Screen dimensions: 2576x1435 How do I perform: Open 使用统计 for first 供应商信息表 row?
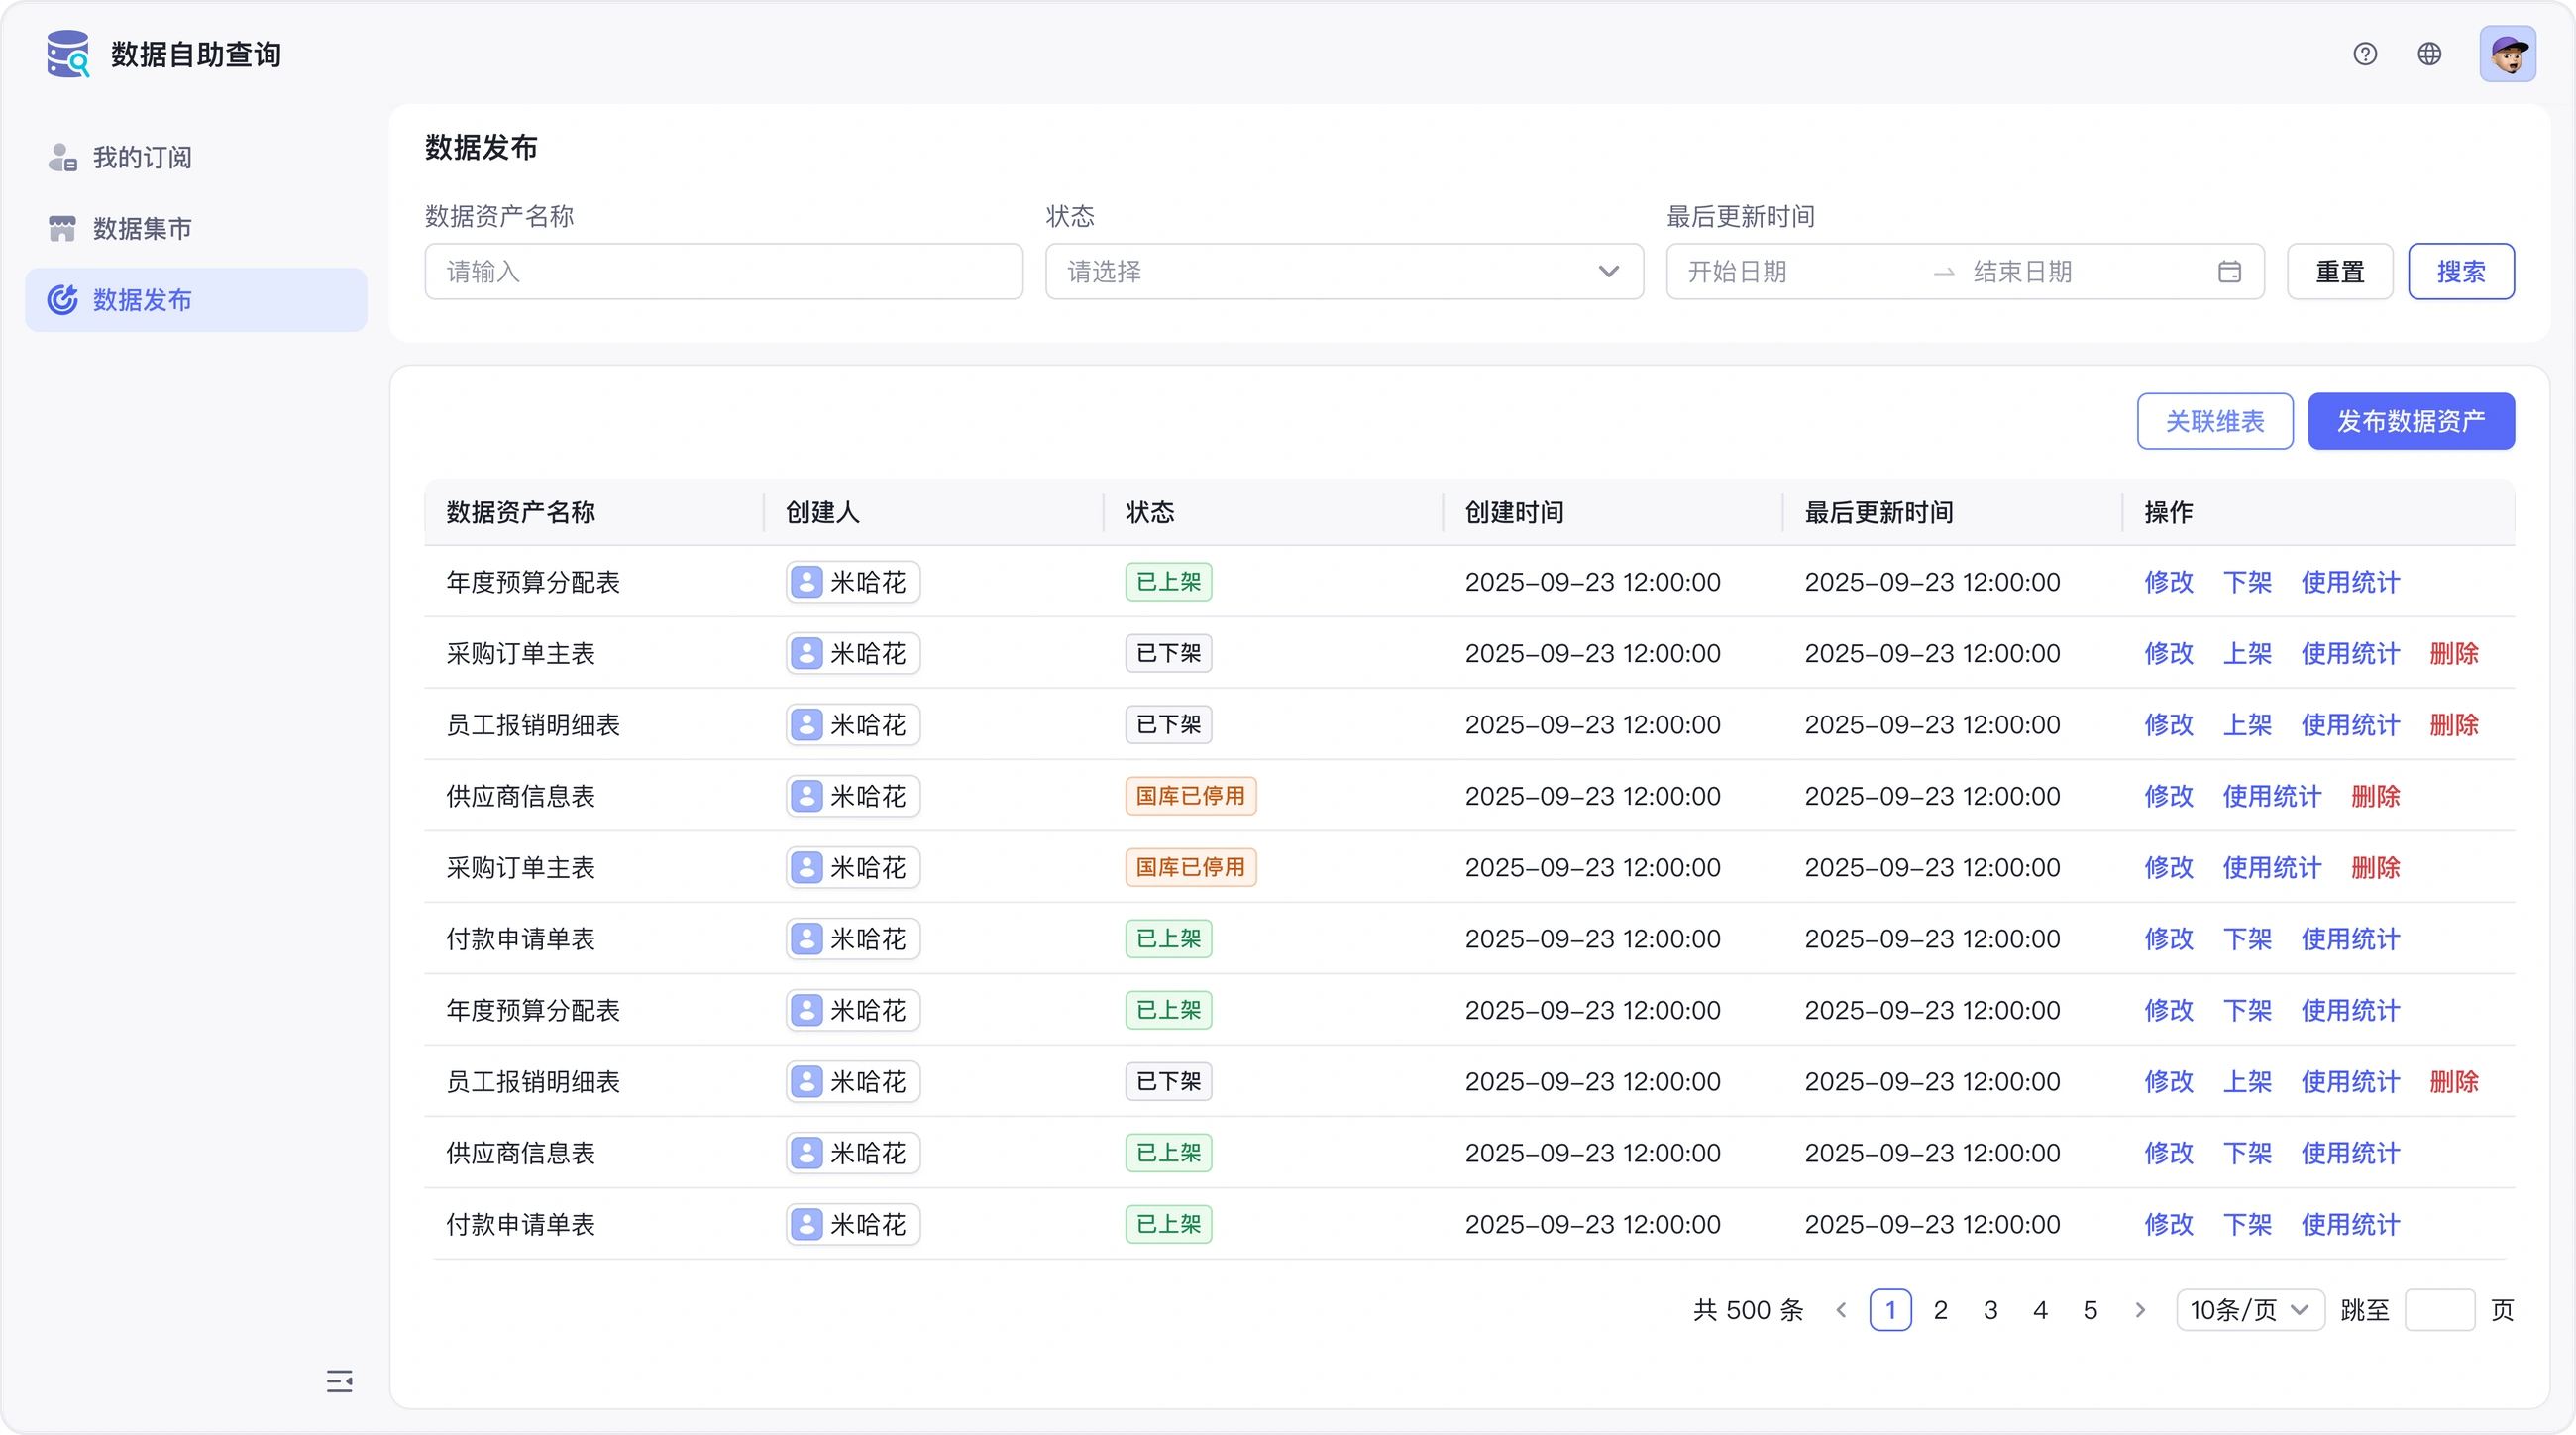click(x=2272, y=797)
